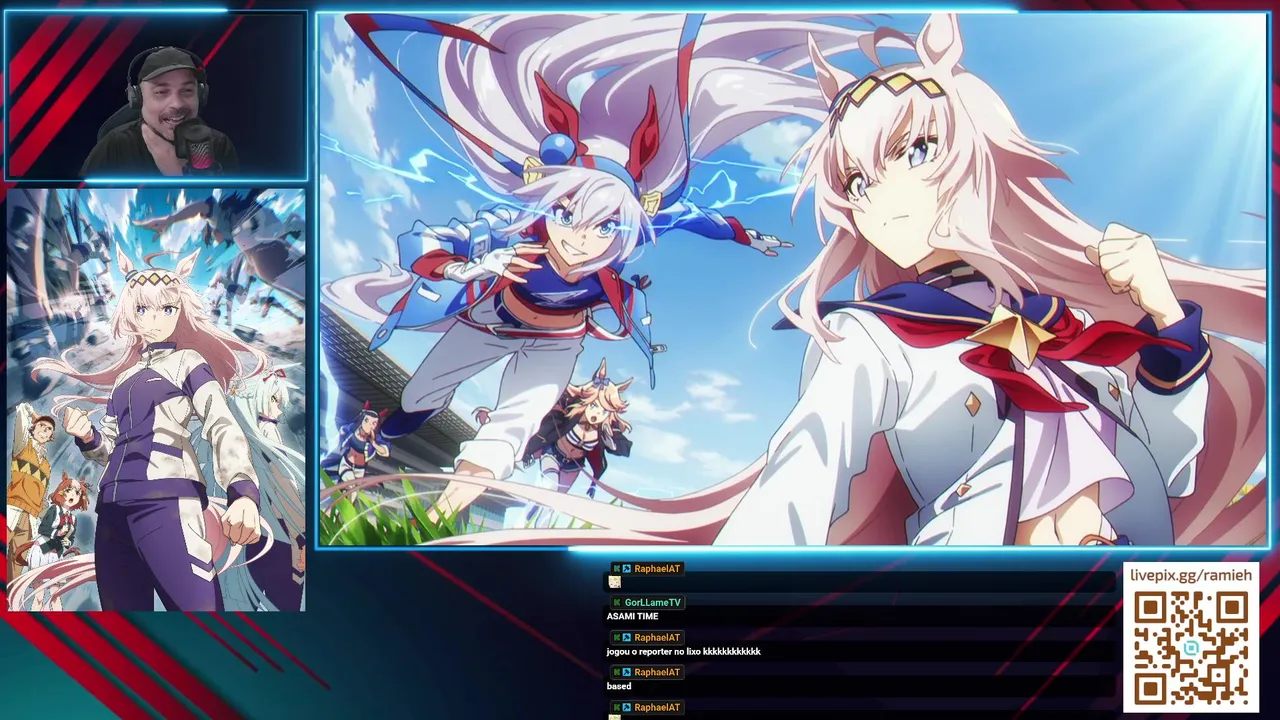Click the streamer webcam feed
1280x720 pixels.
click(156, 96)
